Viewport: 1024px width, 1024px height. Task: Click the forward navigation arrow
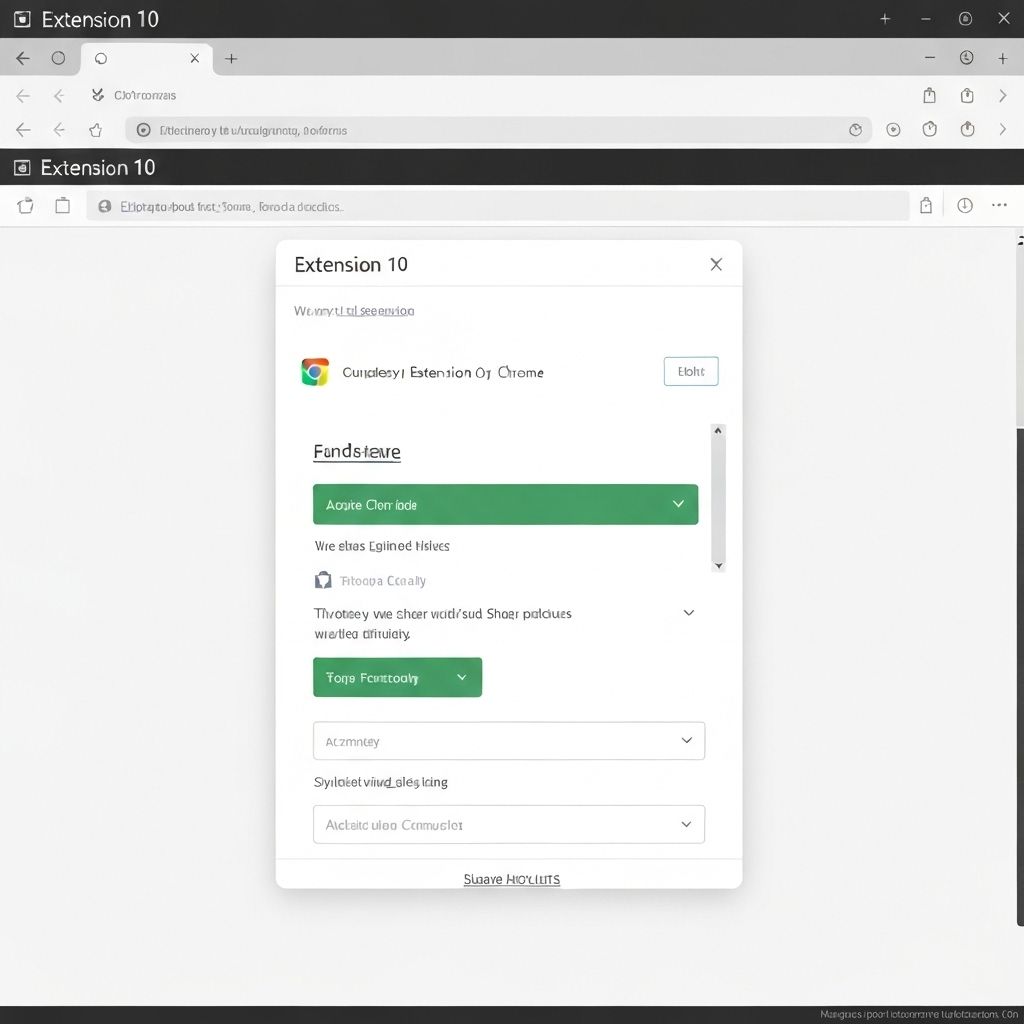(x=59, y=129)
